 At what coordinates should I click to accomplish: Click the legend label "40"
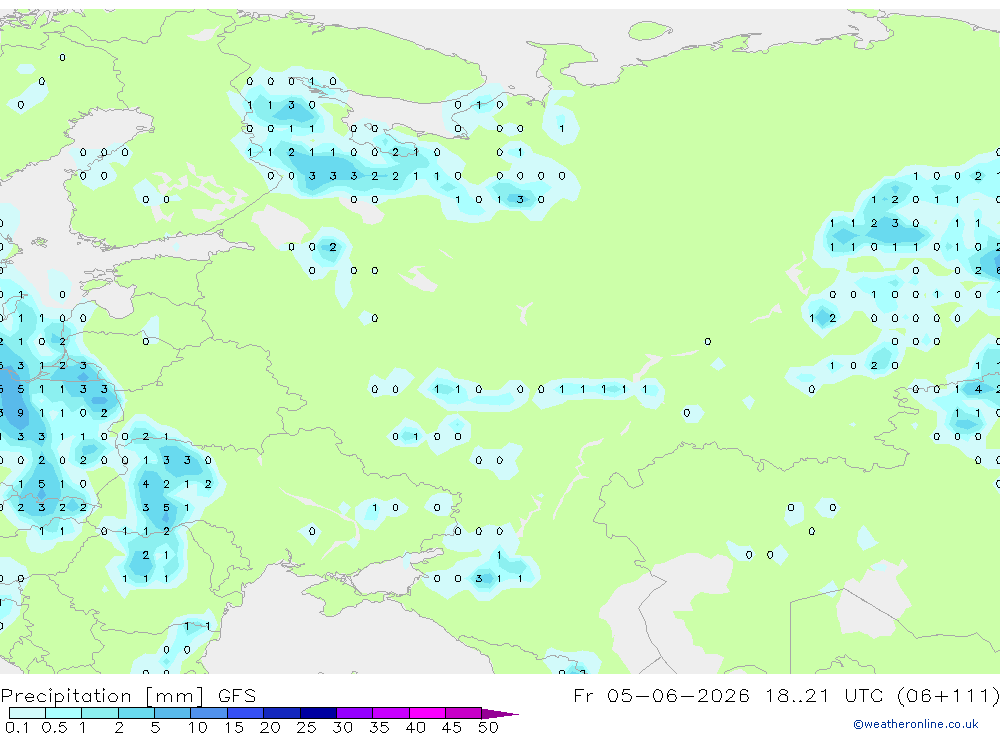click(415, 727)
